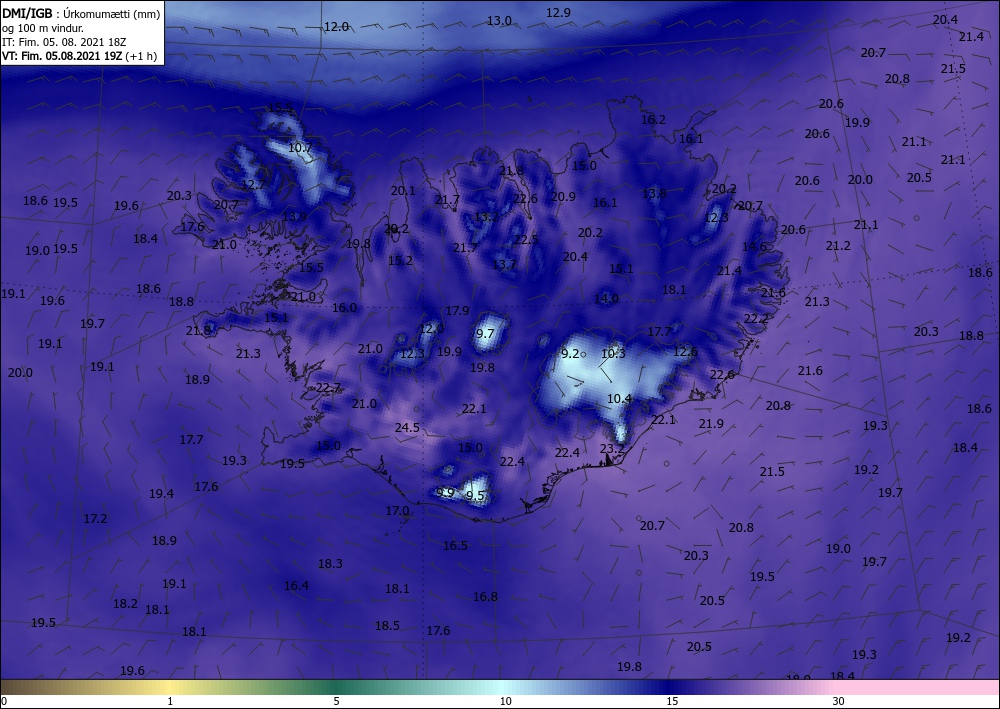The image size is (1000, 709).
Task: Select the 13.8 value in the northeast
Action: (x=654, y=193)
